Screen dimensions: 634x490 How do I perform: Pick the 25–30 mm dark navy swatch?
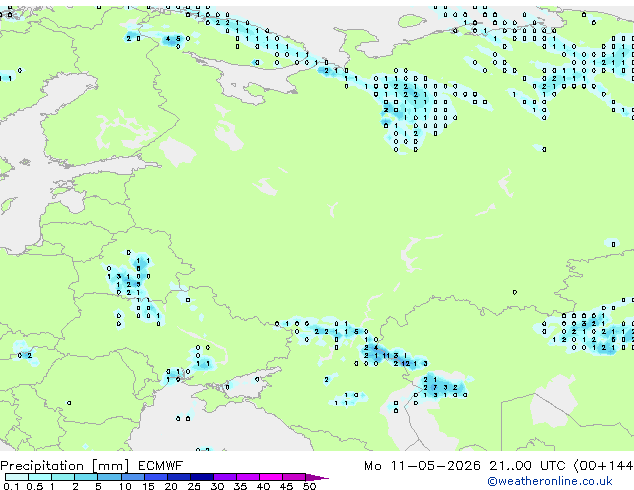(x=202, y=477)
